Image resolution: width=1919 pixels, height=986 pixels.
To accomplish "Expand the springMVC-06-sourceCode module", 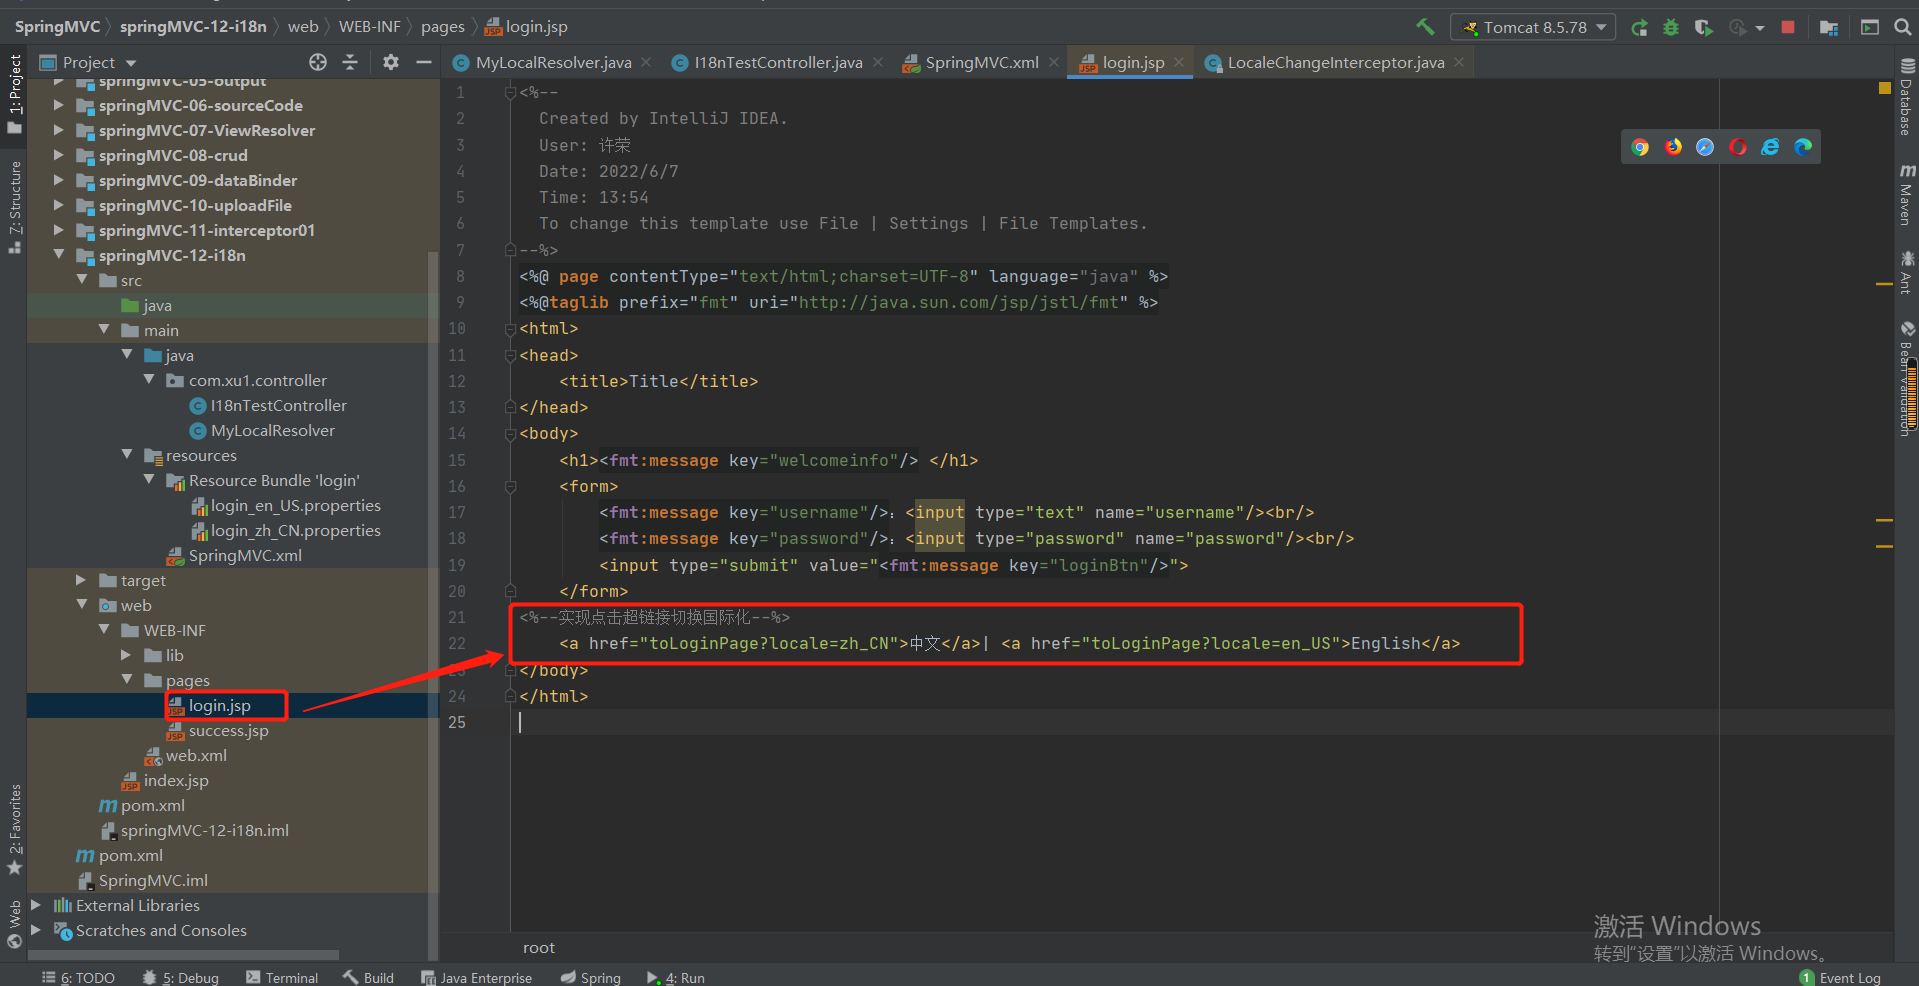I will [59, 104].
